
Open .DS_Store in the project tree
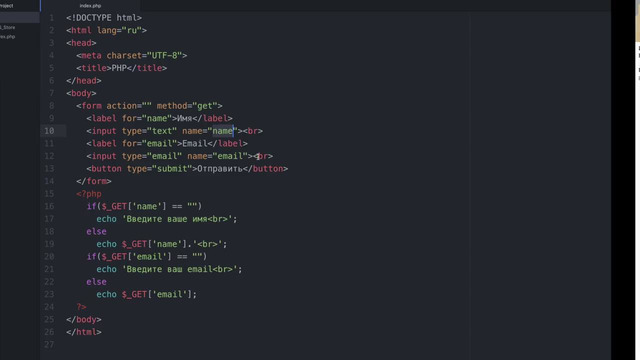[x=7, y=27]
